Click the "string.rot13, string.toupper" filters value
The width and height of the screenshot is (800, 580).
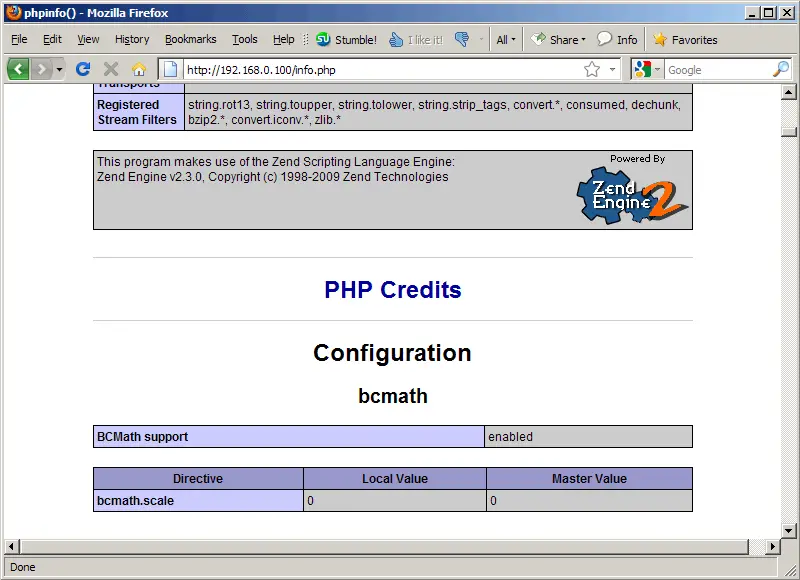click(438, 112)
